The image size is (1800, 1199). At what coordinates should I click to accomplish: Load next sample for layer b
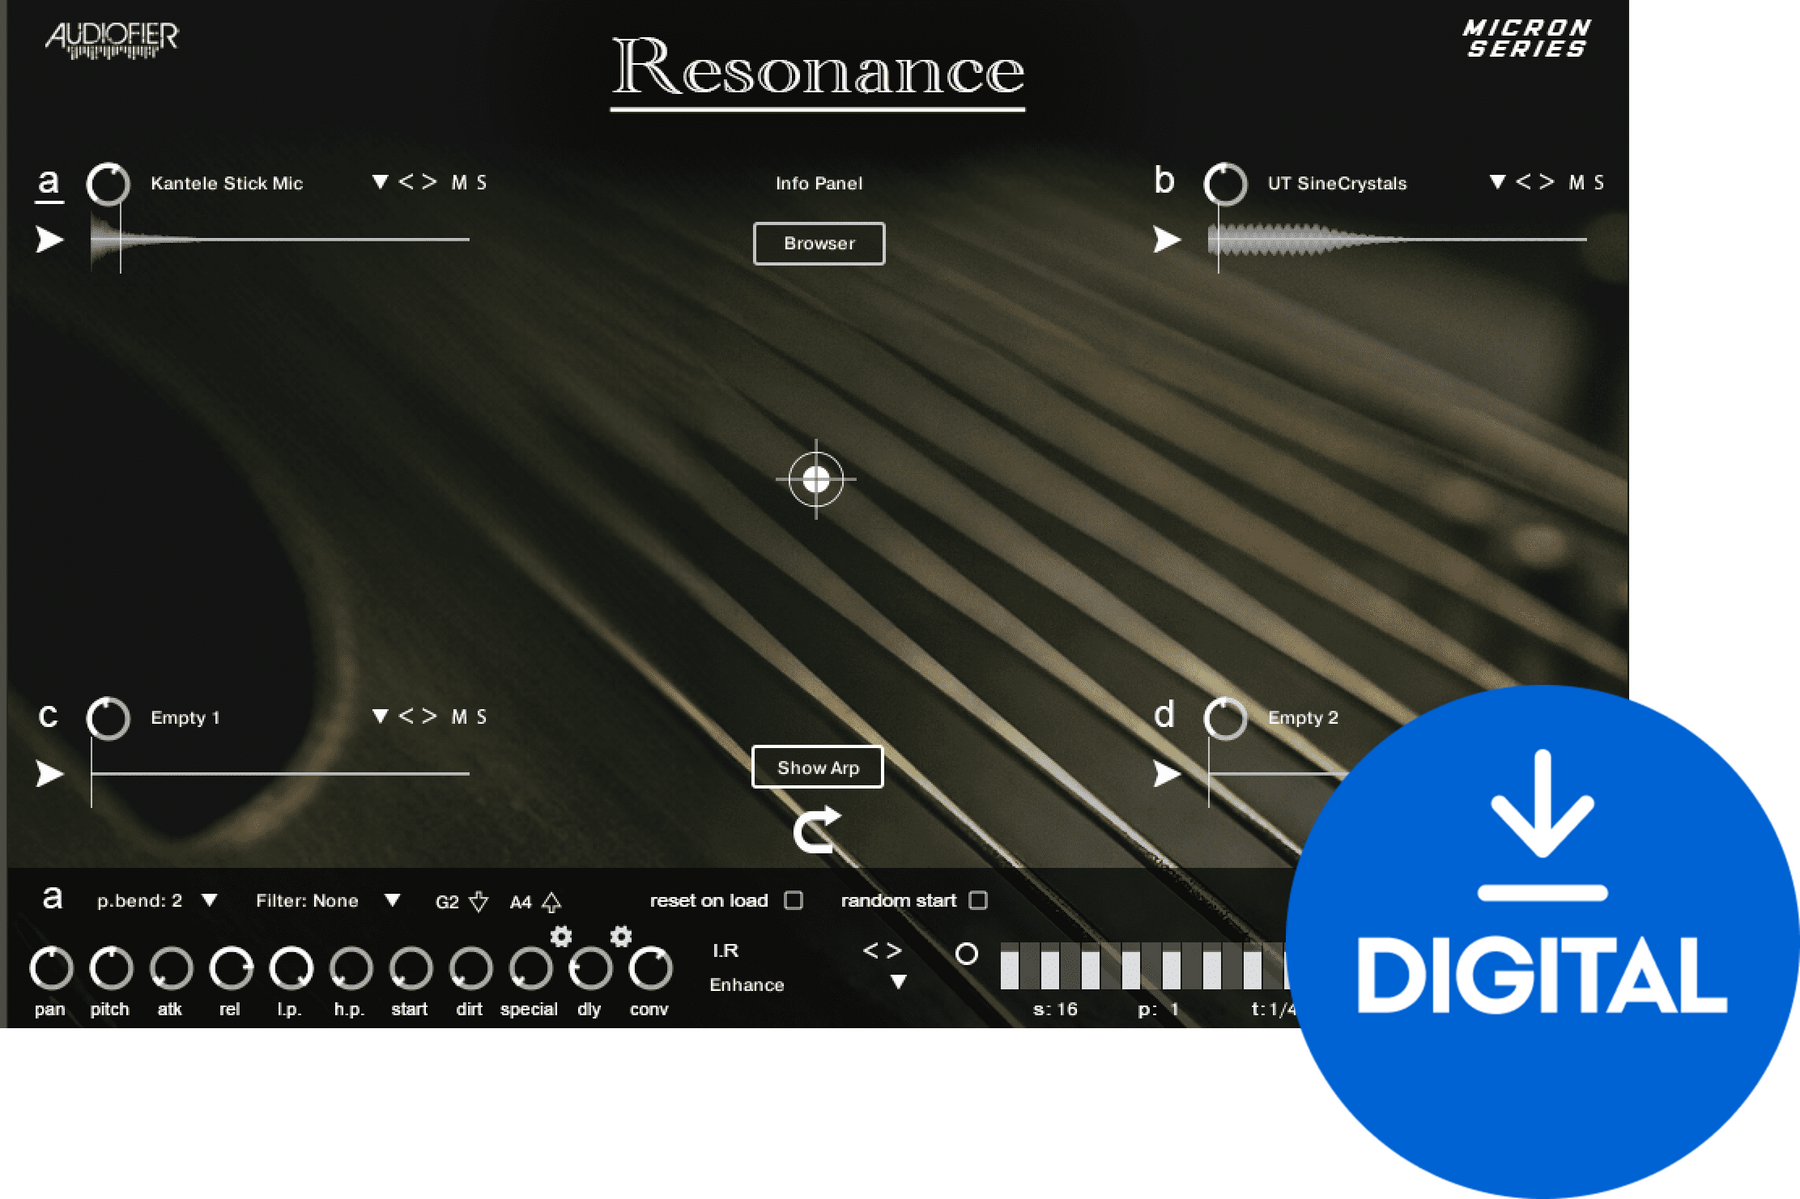click(1547, 182)
